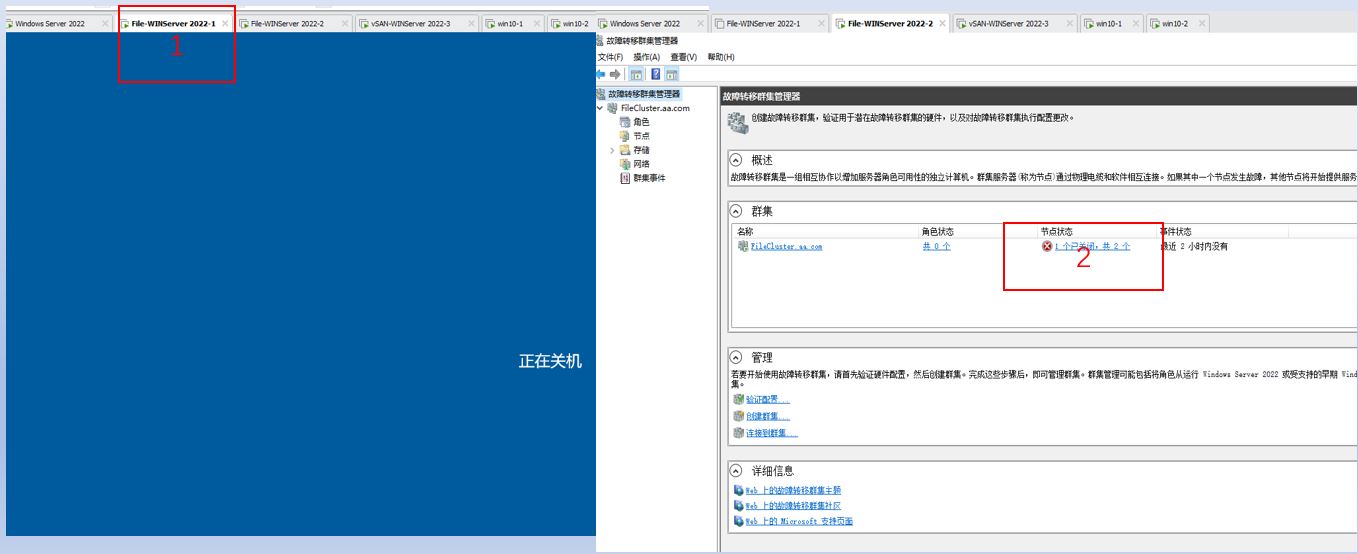Switch to File-WINServer 2022-1 tab in left window
Viewport: 1358px width, 554px height.
173,23
